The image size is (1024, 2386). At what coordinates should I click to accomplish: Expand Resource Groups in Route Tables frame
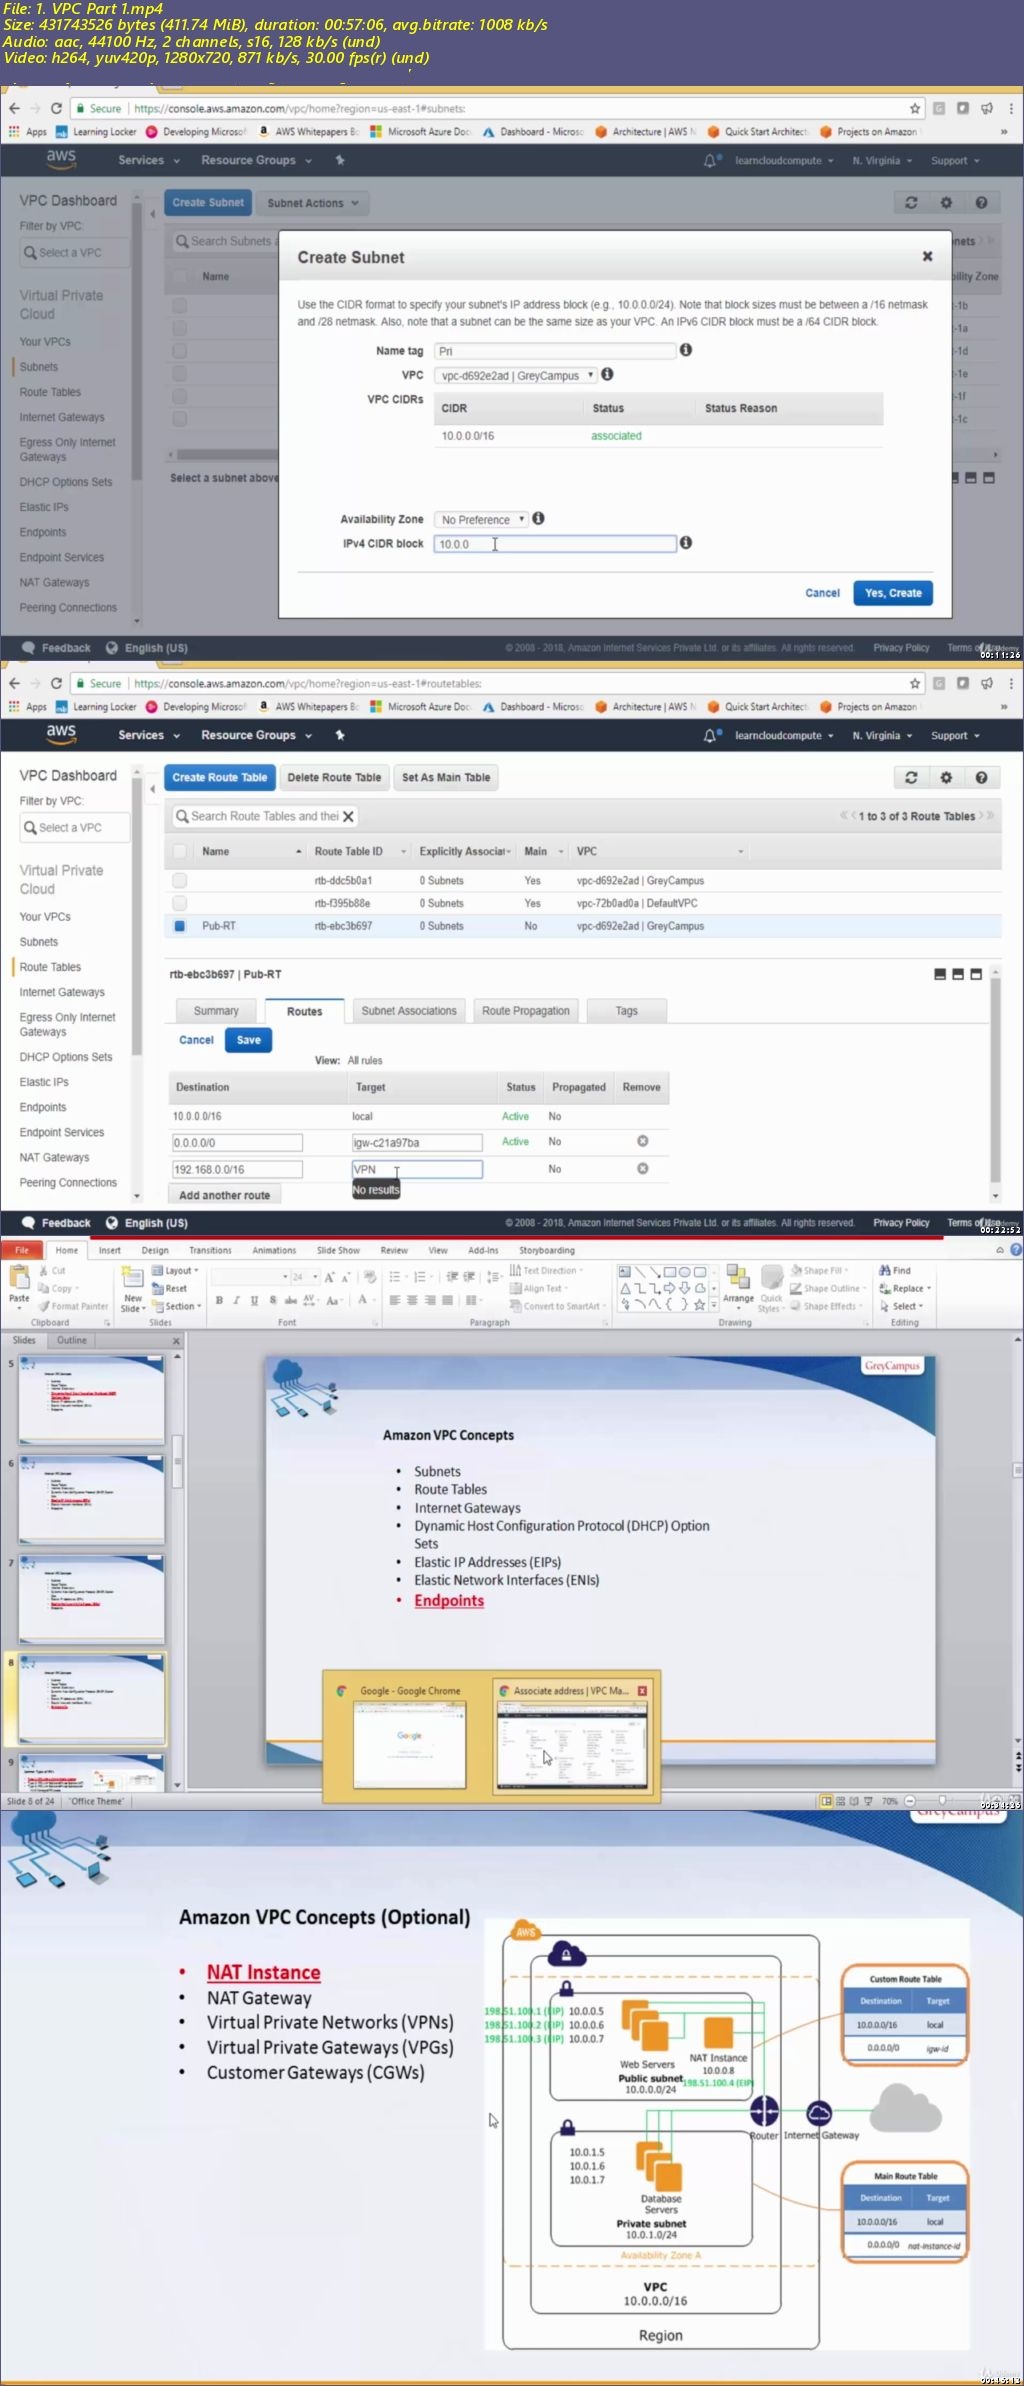[256, 735]
